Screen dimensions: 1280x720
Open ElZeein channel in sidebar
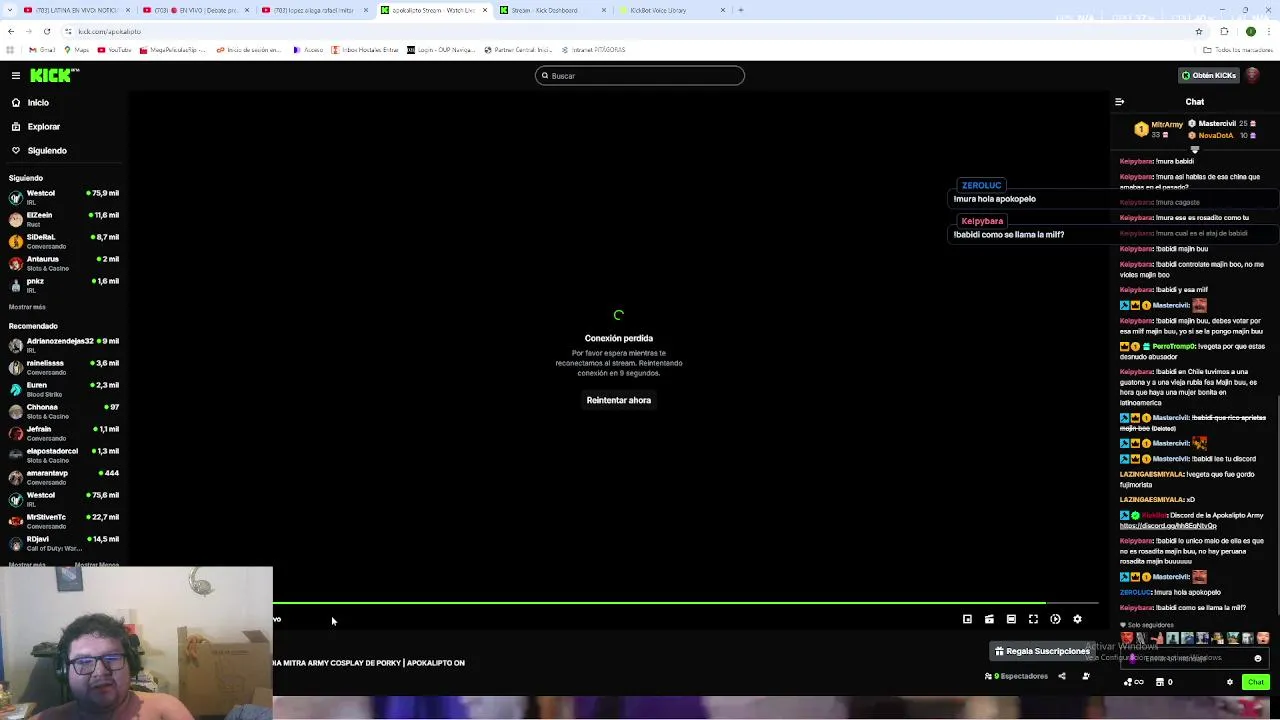[64, 219]
